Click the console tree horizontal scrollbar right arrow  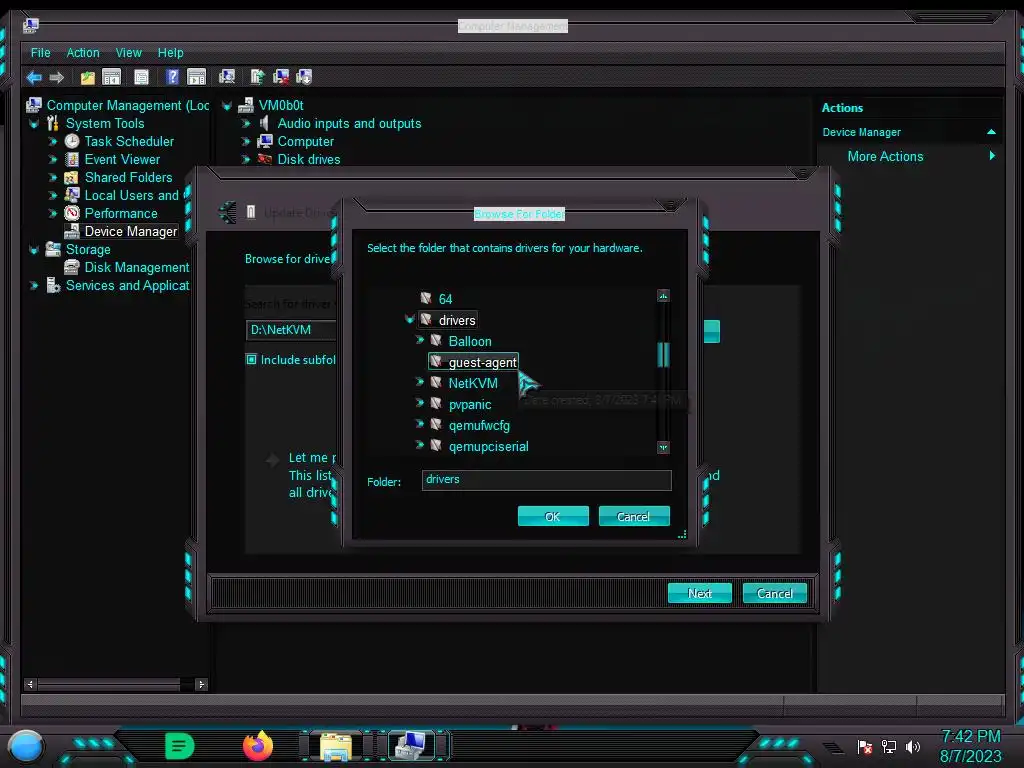pyautogui.click(x=201, y=684)
